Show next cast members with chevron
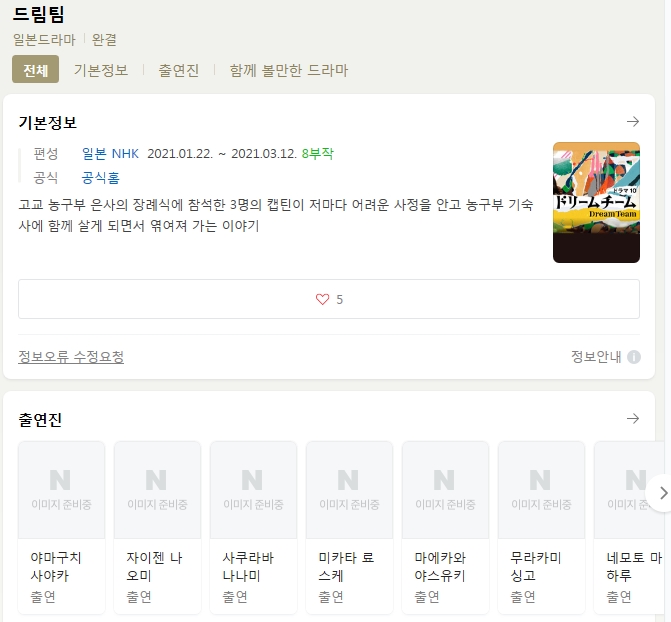The image size is (671, 622). tap(662, 493)
